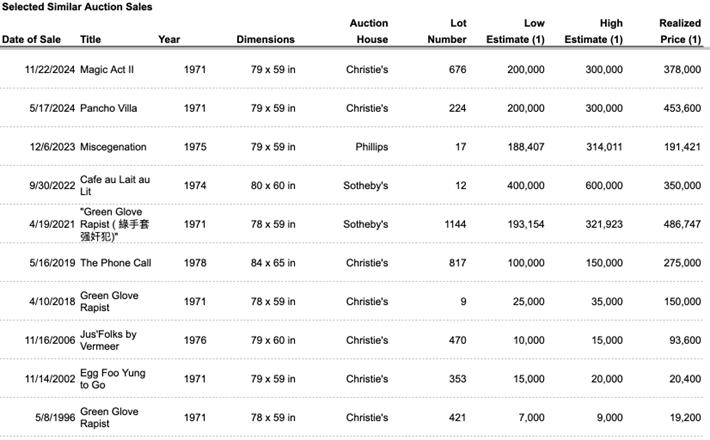Viewport: 710px width, 440px height.
Task: Select the Magic Act II title cell
Action: tap(107, 69)
